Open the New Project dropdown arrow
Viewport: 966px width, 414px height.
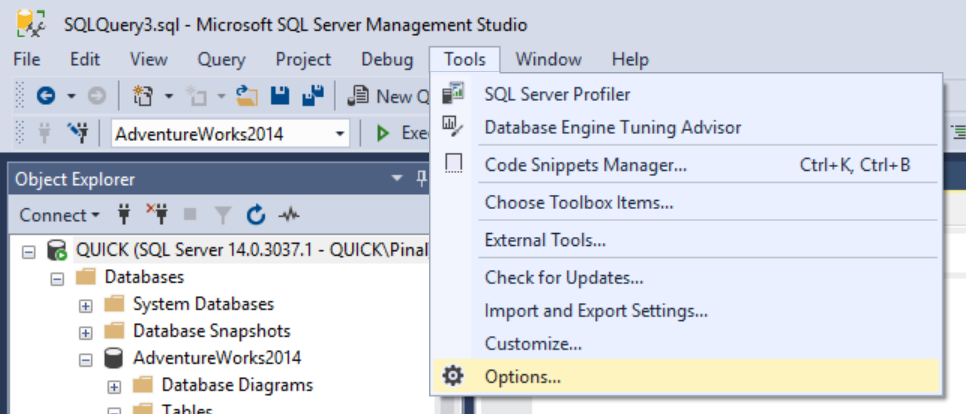[168, 97]
